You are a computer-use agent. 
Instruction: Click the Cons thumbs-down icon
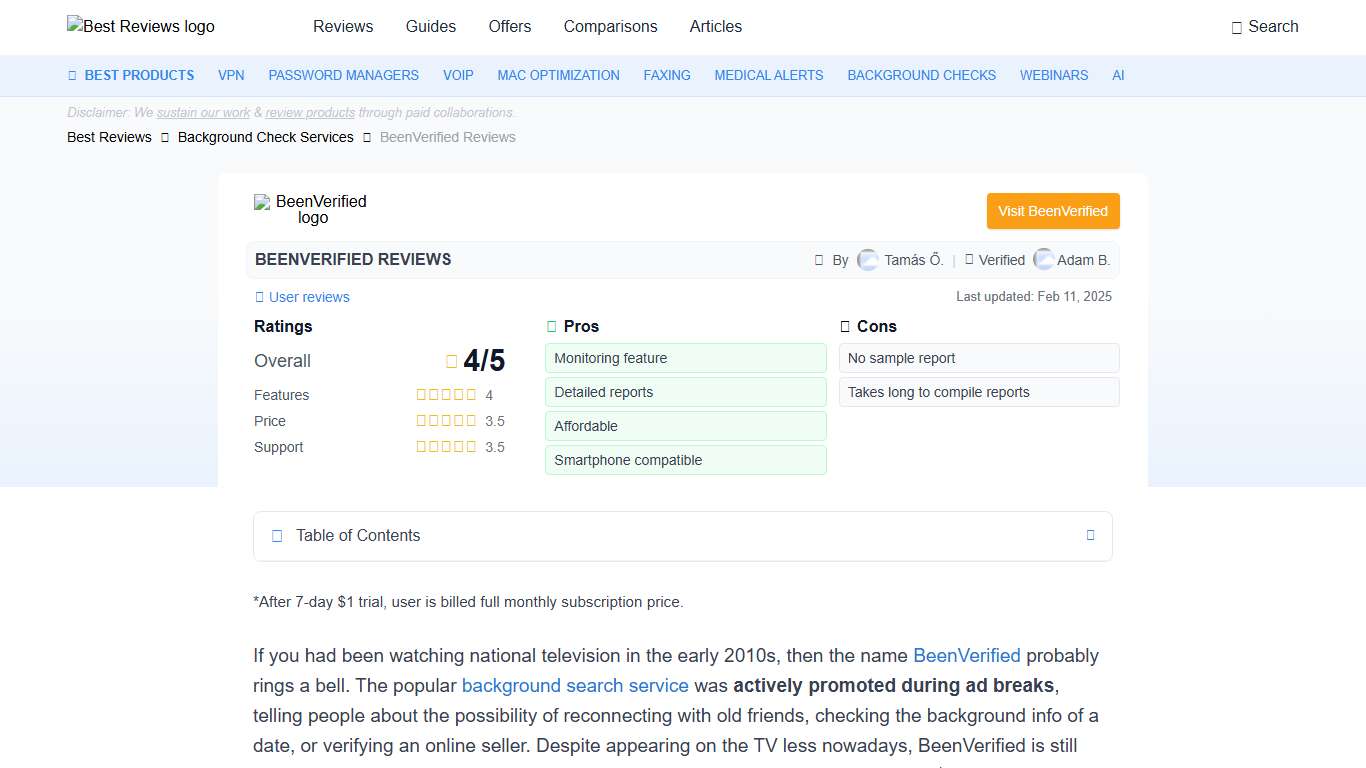[x=843, y=325]
